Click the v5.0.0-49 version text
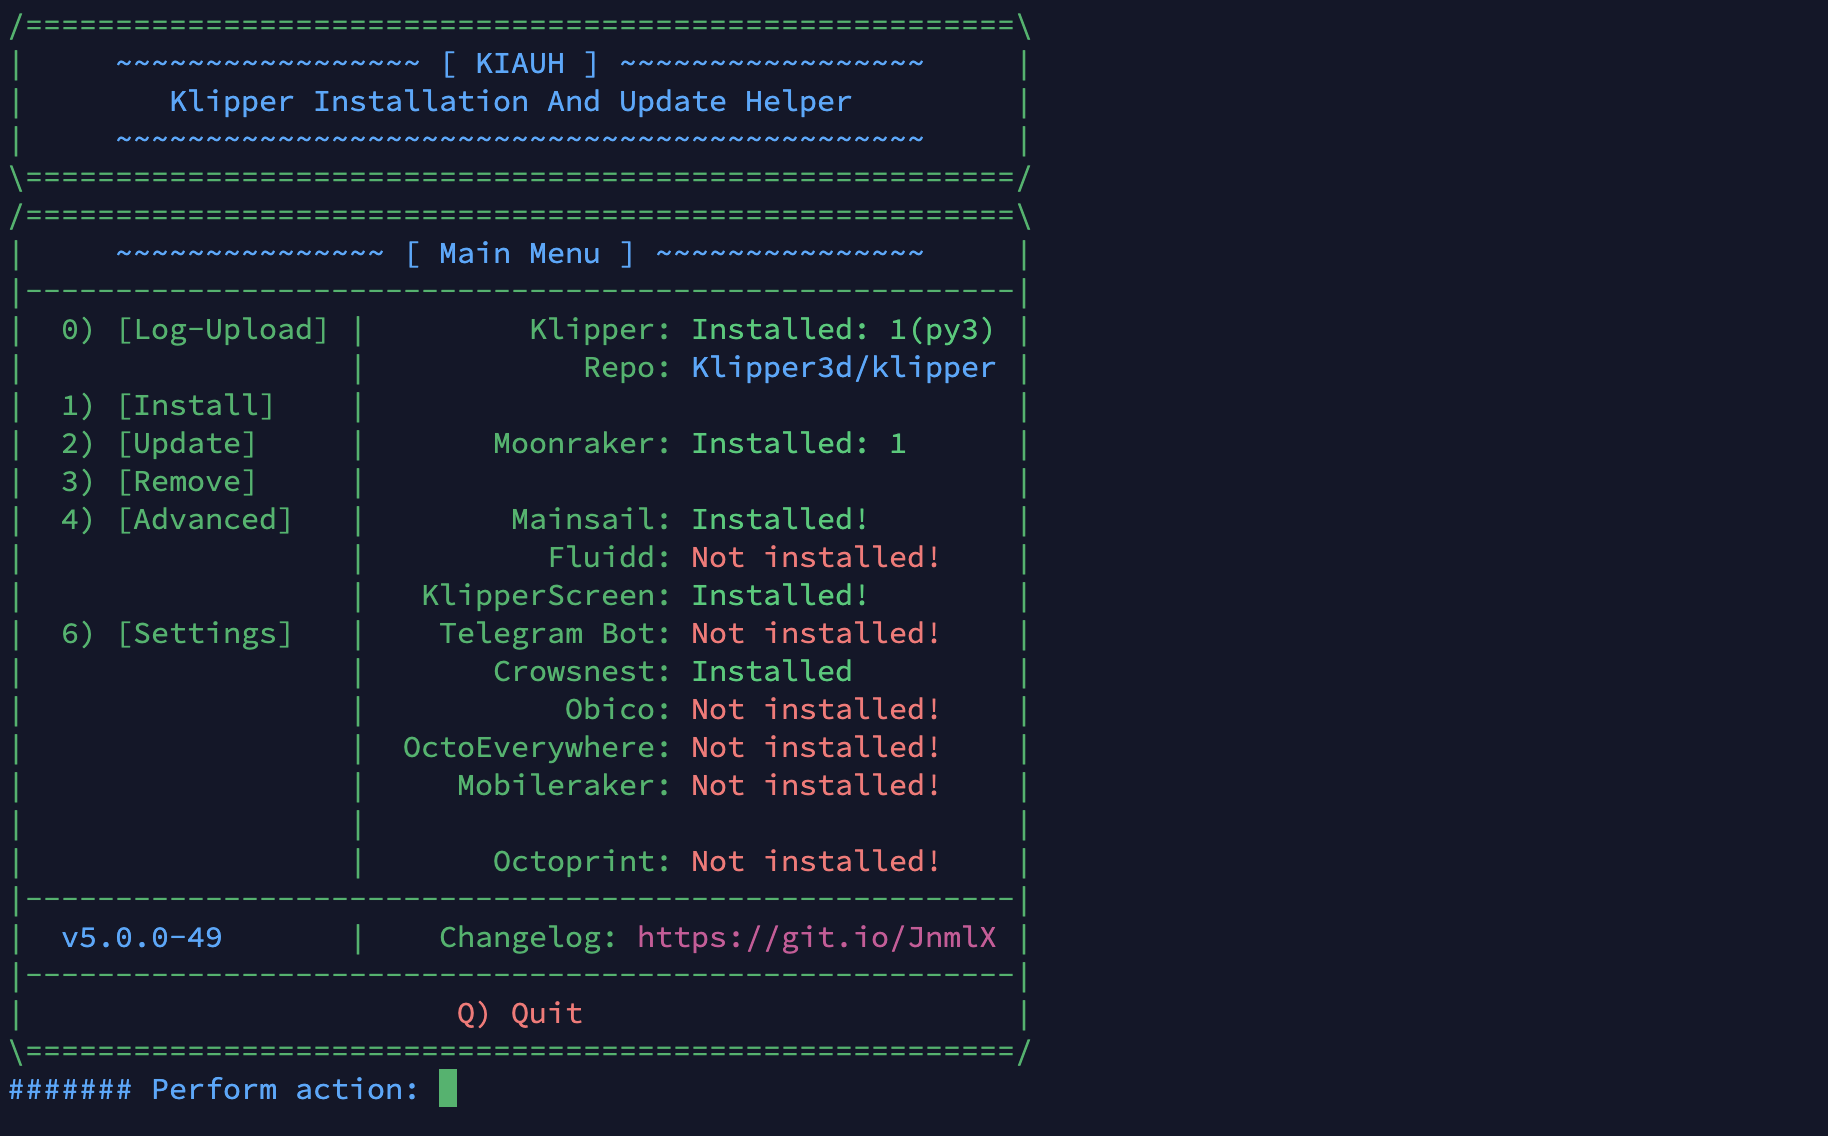This screenshot has height=1136, width=1828. pyautogui.click(x=142, y=938)
